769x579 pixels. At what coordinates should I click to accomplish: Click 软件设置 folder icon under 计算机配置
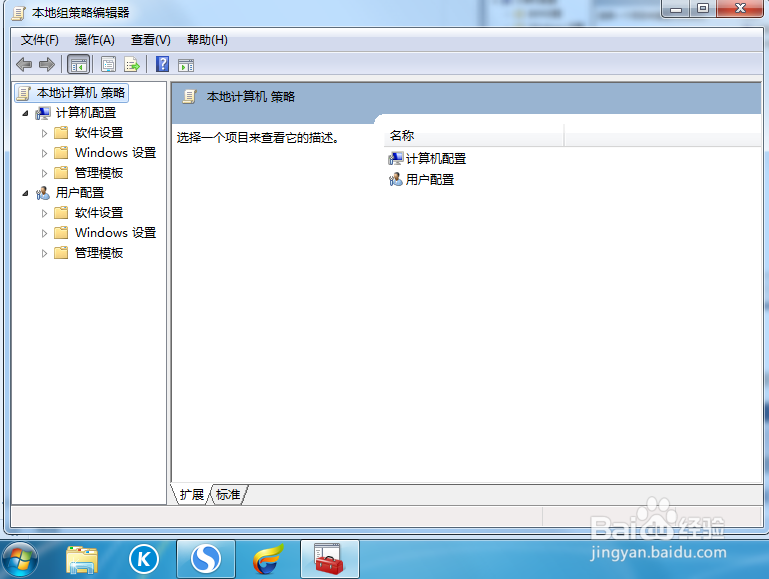[x=61, y=133]
